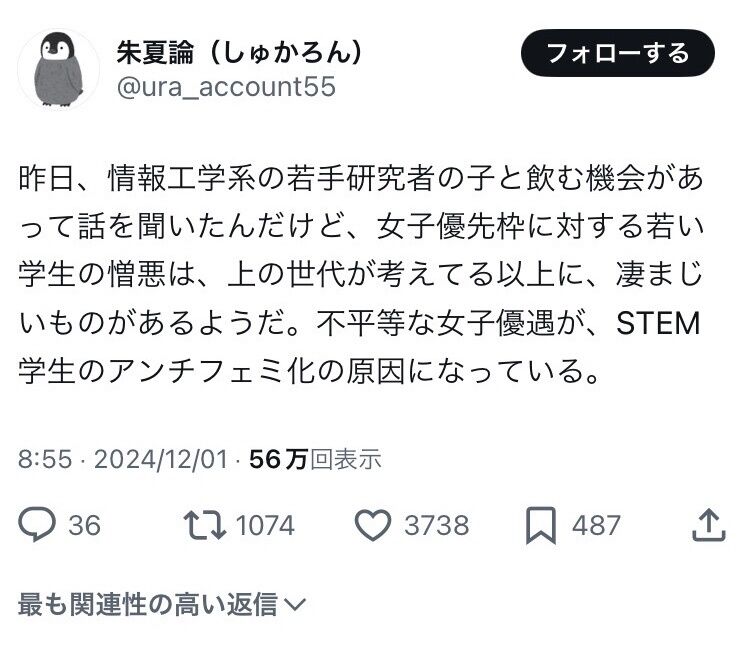Open the 1074 reposts count

tap(262, 525)
